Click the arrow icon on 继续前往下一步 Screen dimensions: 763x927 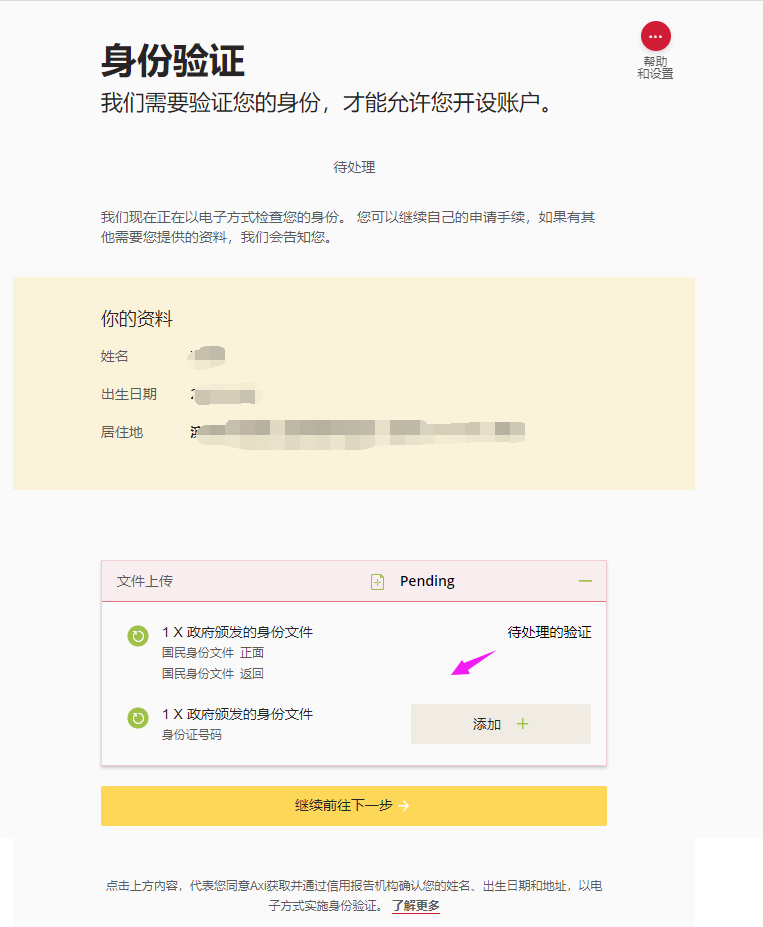(403, 805)
